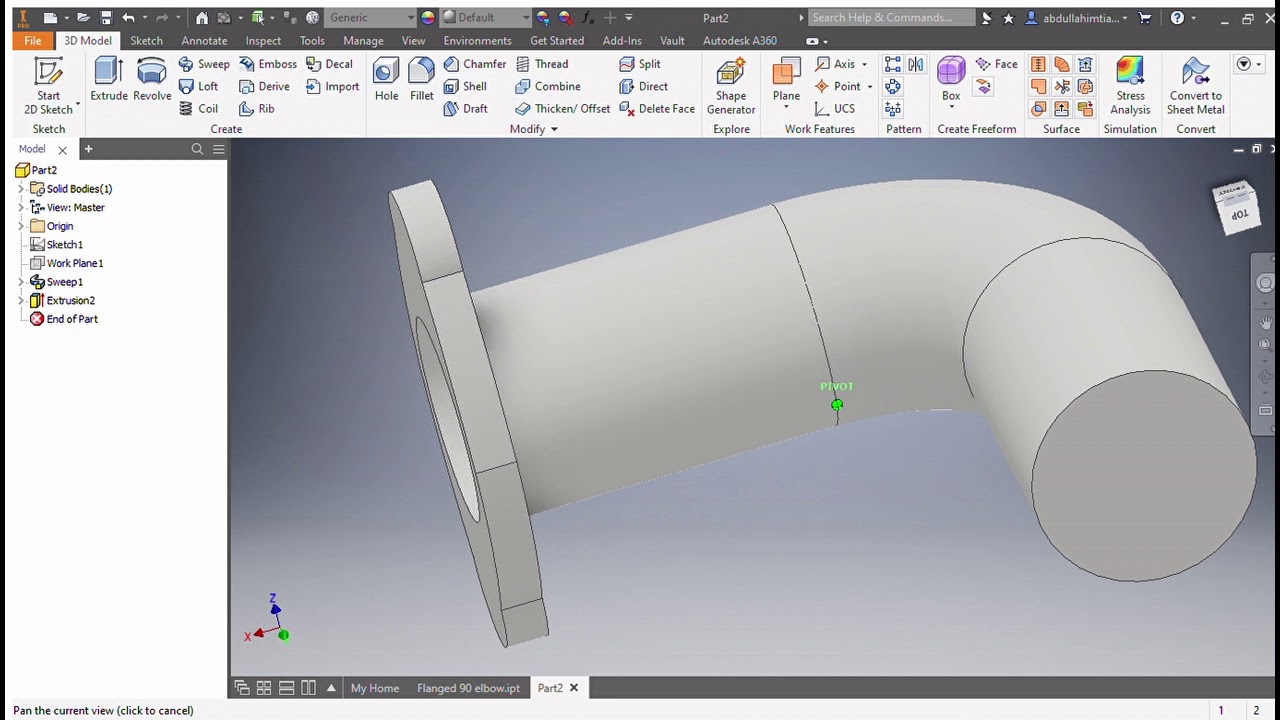Select the Split tool
This screenshot has height=720, width=1280.
coord(640,64)
